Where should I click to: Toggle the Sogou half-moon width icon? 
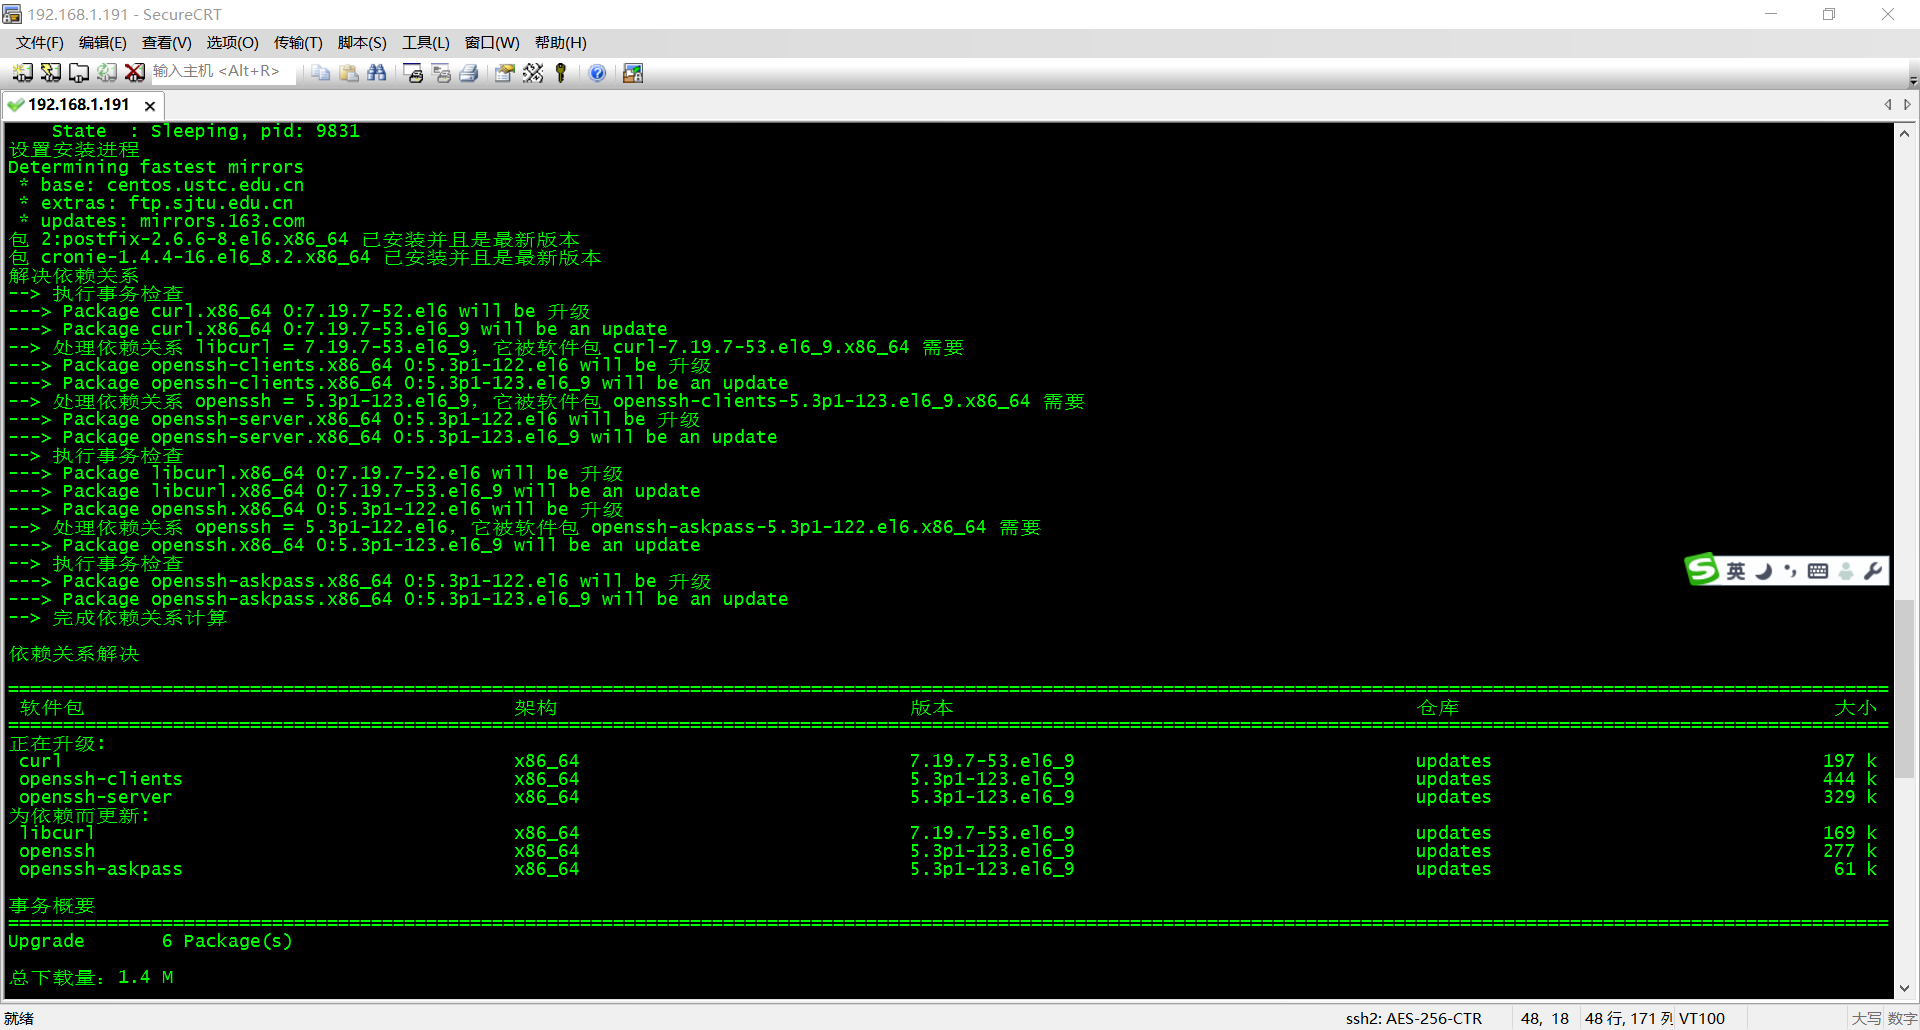click(x=1764, y=571)
